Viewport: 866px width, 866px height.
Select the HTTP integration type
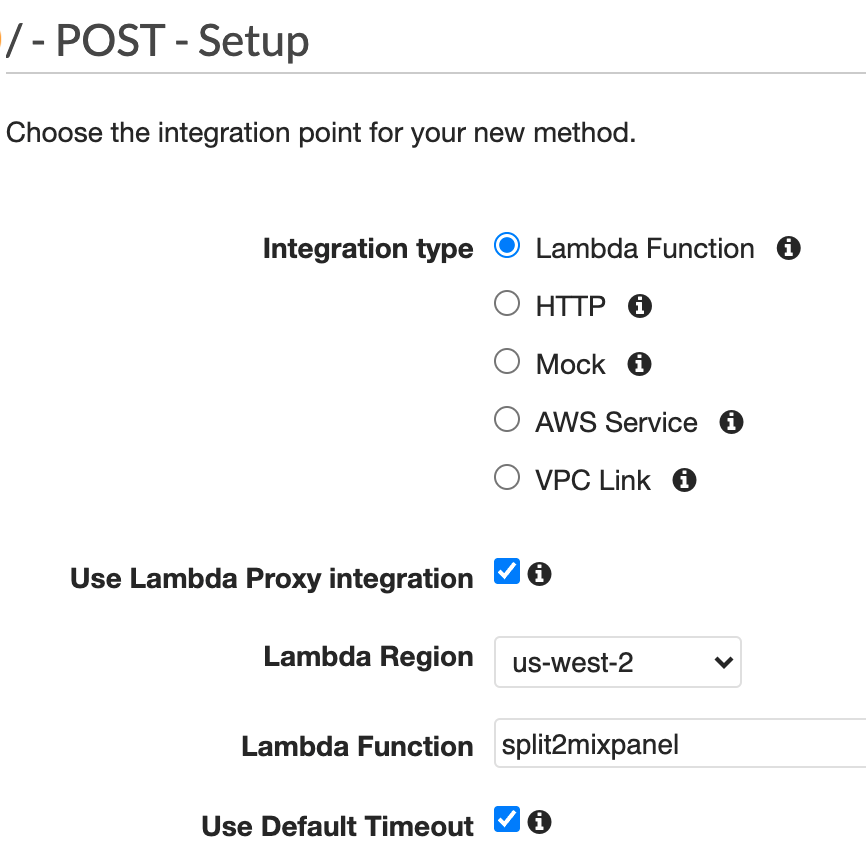pyautogui.click(x=507, y=303)
